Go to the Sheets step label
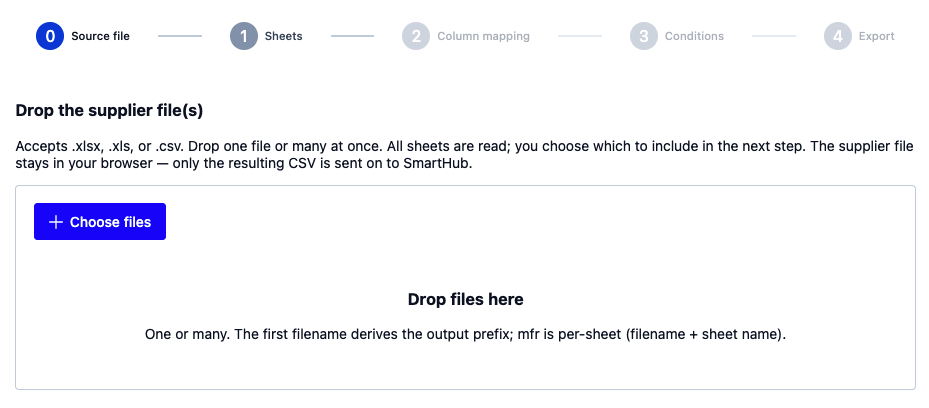Viewport: 929px width, 408px height. click(x=283, y=36)
